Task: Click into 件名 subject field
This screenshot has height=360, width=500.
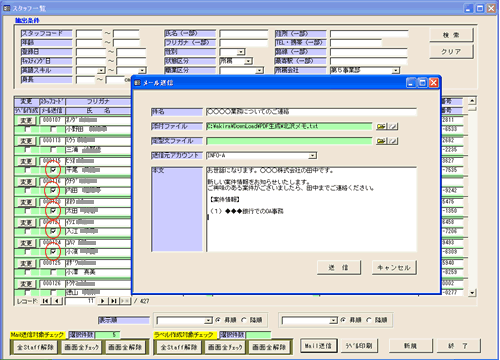Action: coord(311,111)
